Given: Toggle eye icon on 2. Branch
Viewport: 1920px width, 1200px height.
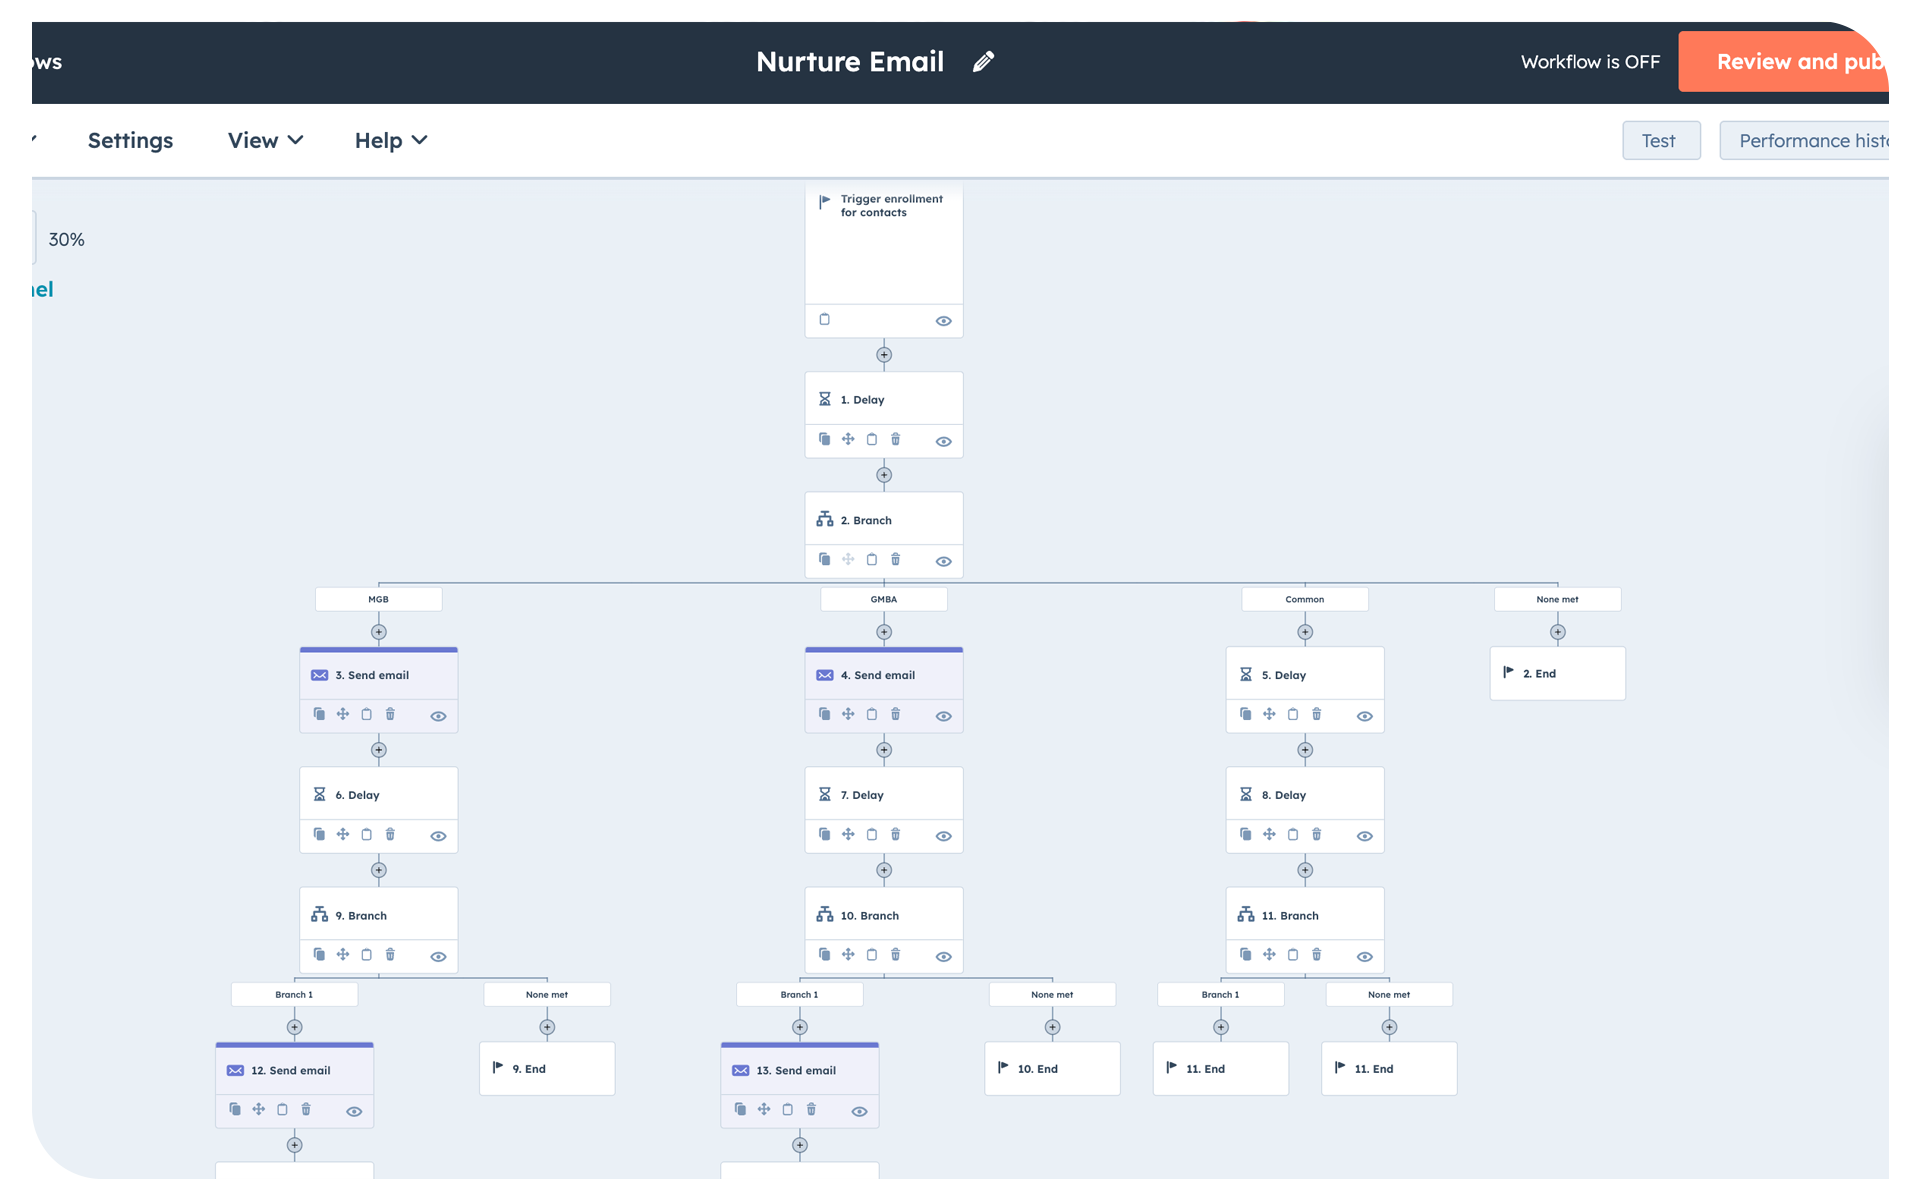Looking at the screenshot, I should 943,561.
